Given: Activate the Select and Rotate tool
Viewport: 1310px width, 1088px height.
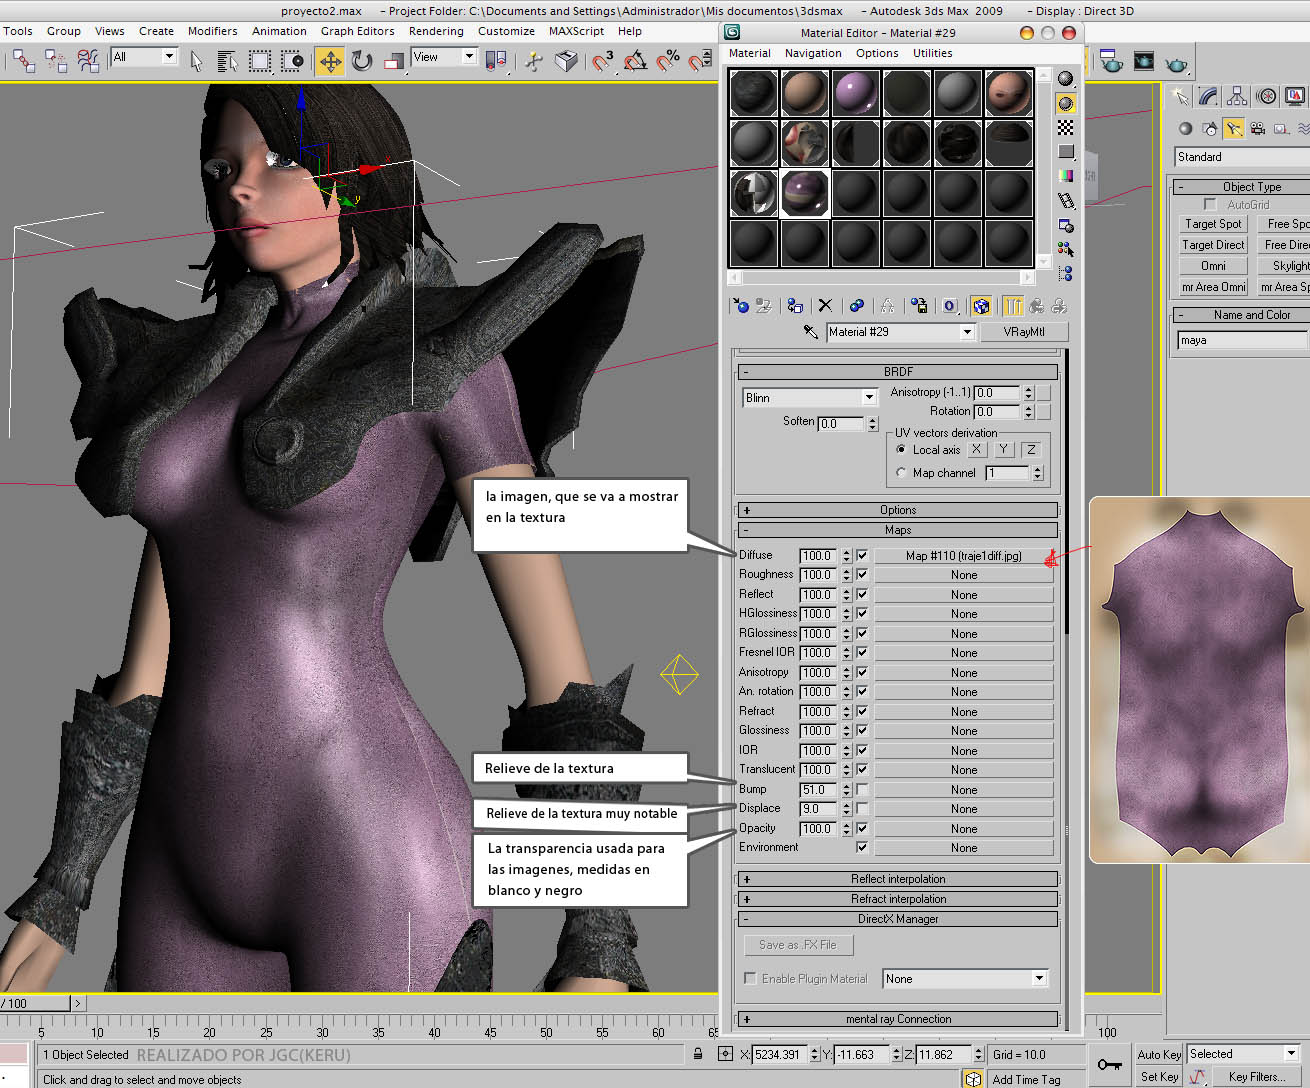Looking at the screenshot, I should pyautogui.click(x=361, y=62).
